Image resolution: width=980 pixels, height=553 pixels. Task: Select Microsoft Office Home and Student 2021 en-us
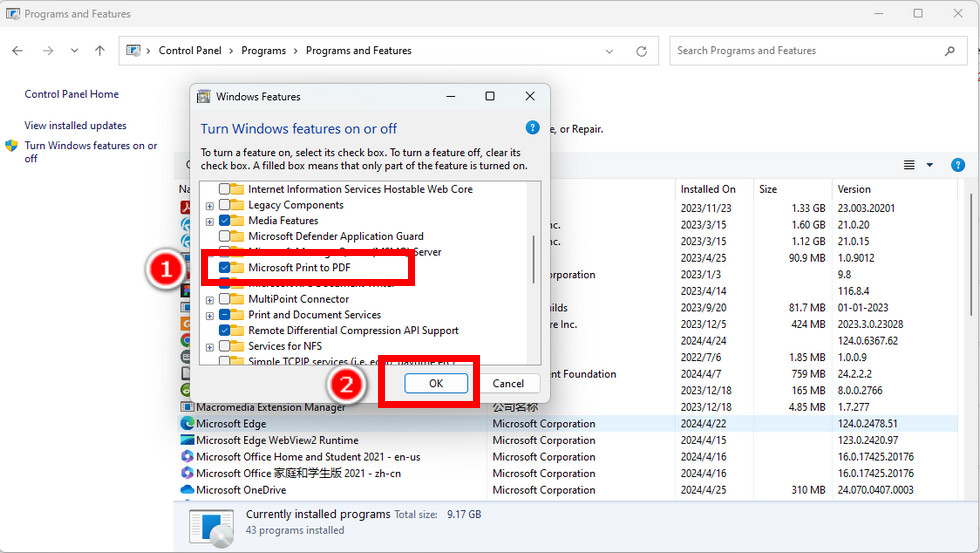click(568, 457)
